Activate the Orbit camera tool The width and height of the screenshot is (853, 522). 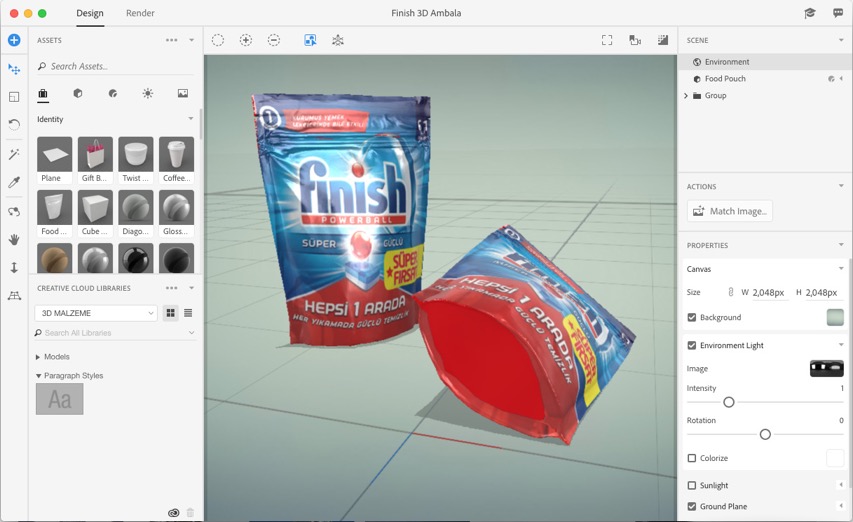point(14,211)
